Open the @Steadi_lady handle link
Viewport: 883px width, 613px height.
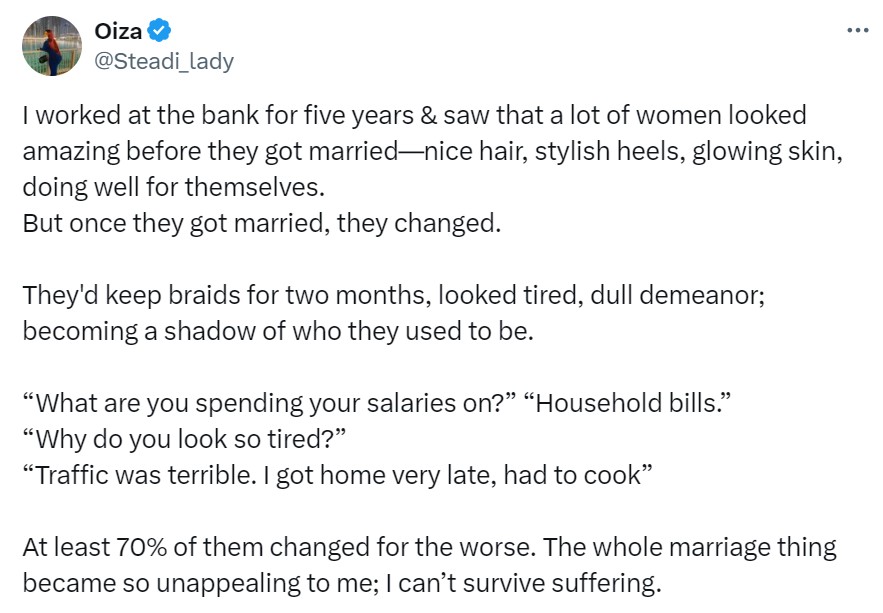pos(164,61)
